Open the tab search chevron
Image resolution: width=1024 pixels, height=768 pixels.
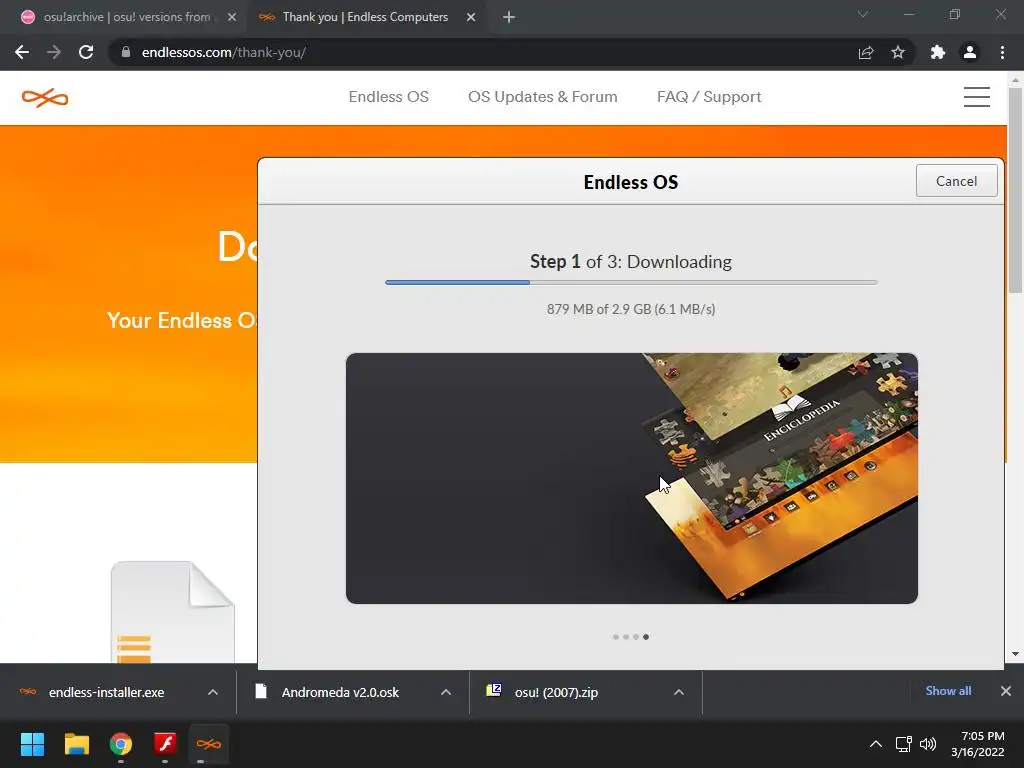(x=863, y=14)
